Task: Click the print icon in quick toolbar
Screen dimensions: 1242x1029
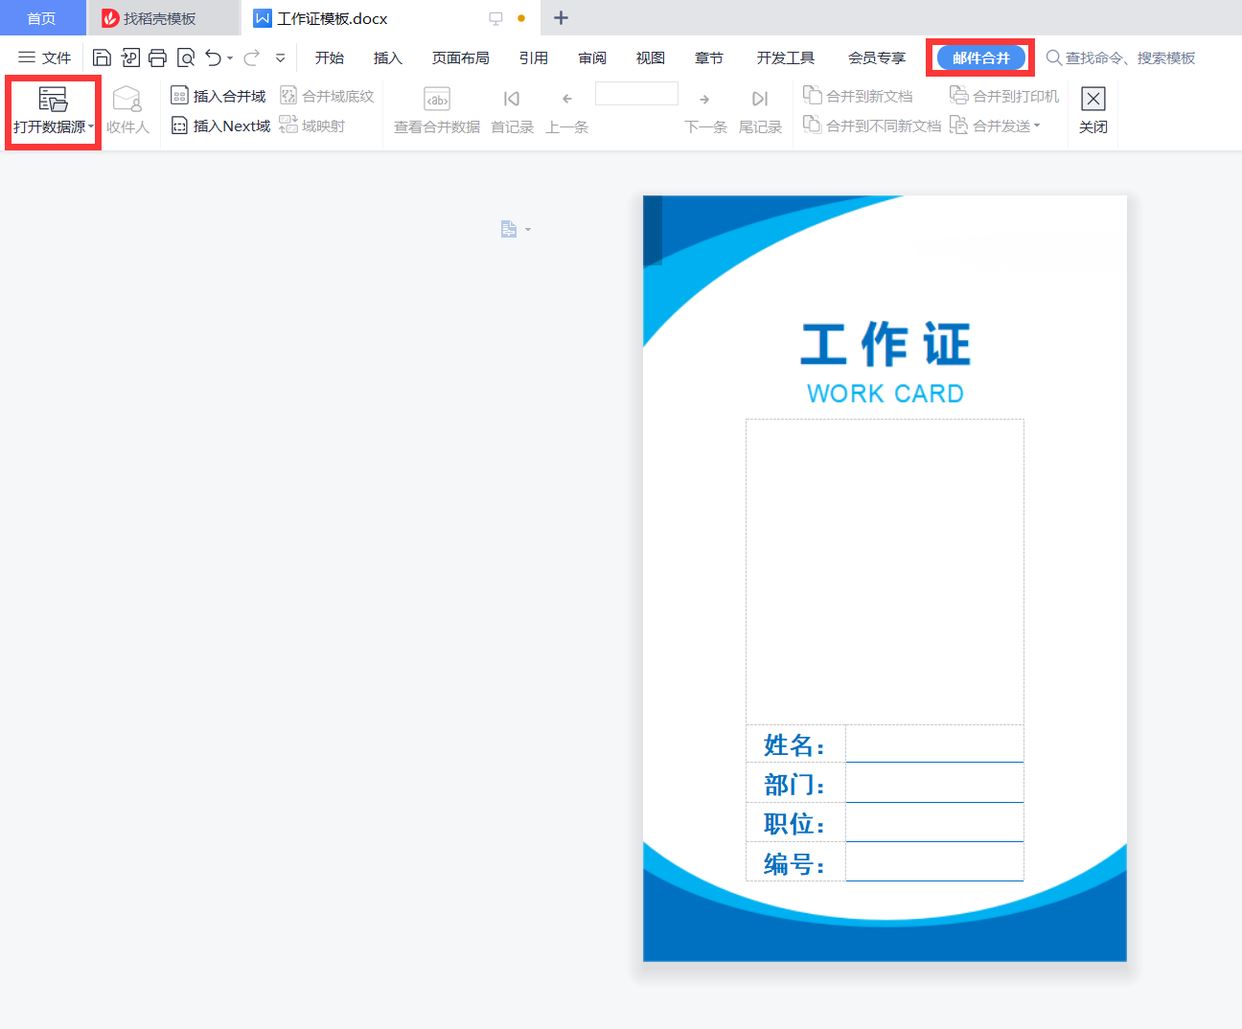Action: pos(157,58)
